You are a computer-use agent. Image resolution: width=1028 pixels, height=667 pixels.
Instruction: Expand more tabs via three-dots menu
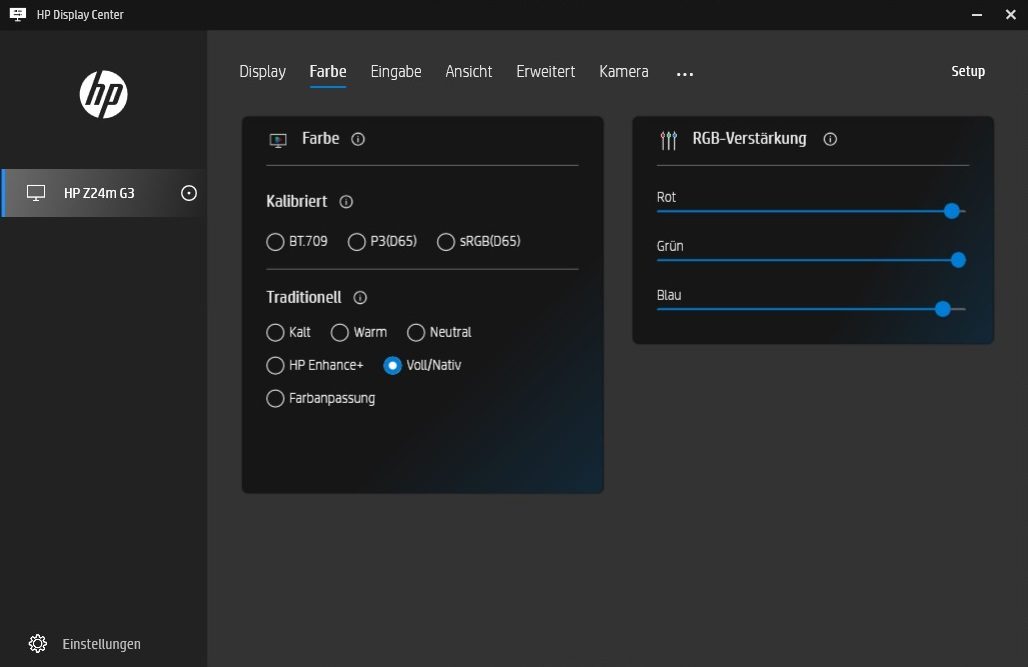tap(684, 73)
